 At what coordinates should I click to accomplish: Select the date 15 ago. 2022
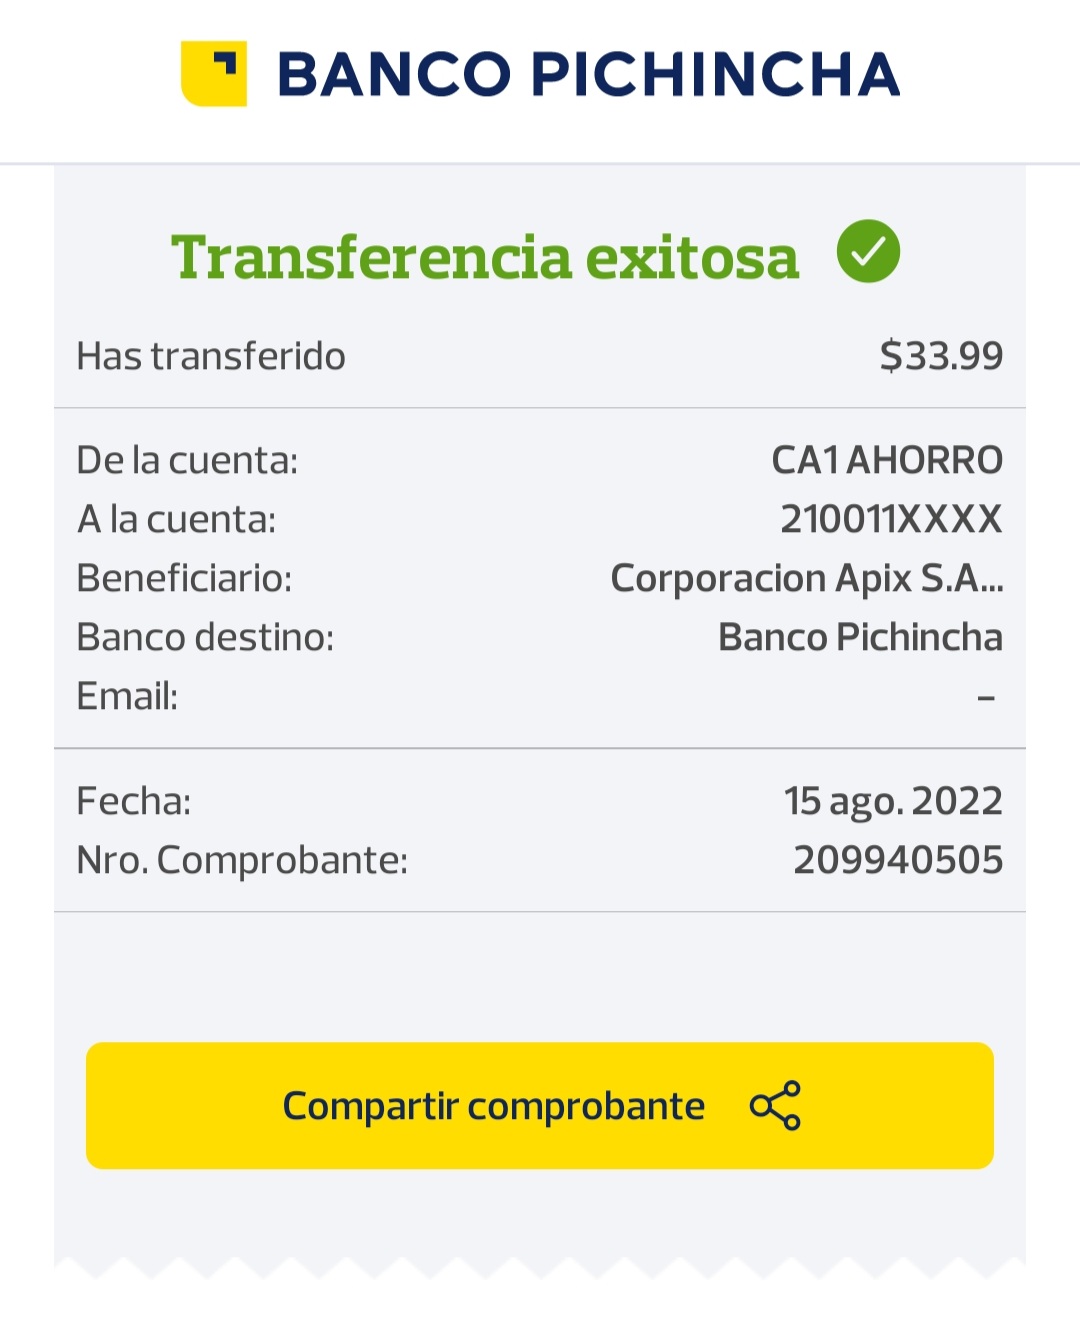(892, 801)
